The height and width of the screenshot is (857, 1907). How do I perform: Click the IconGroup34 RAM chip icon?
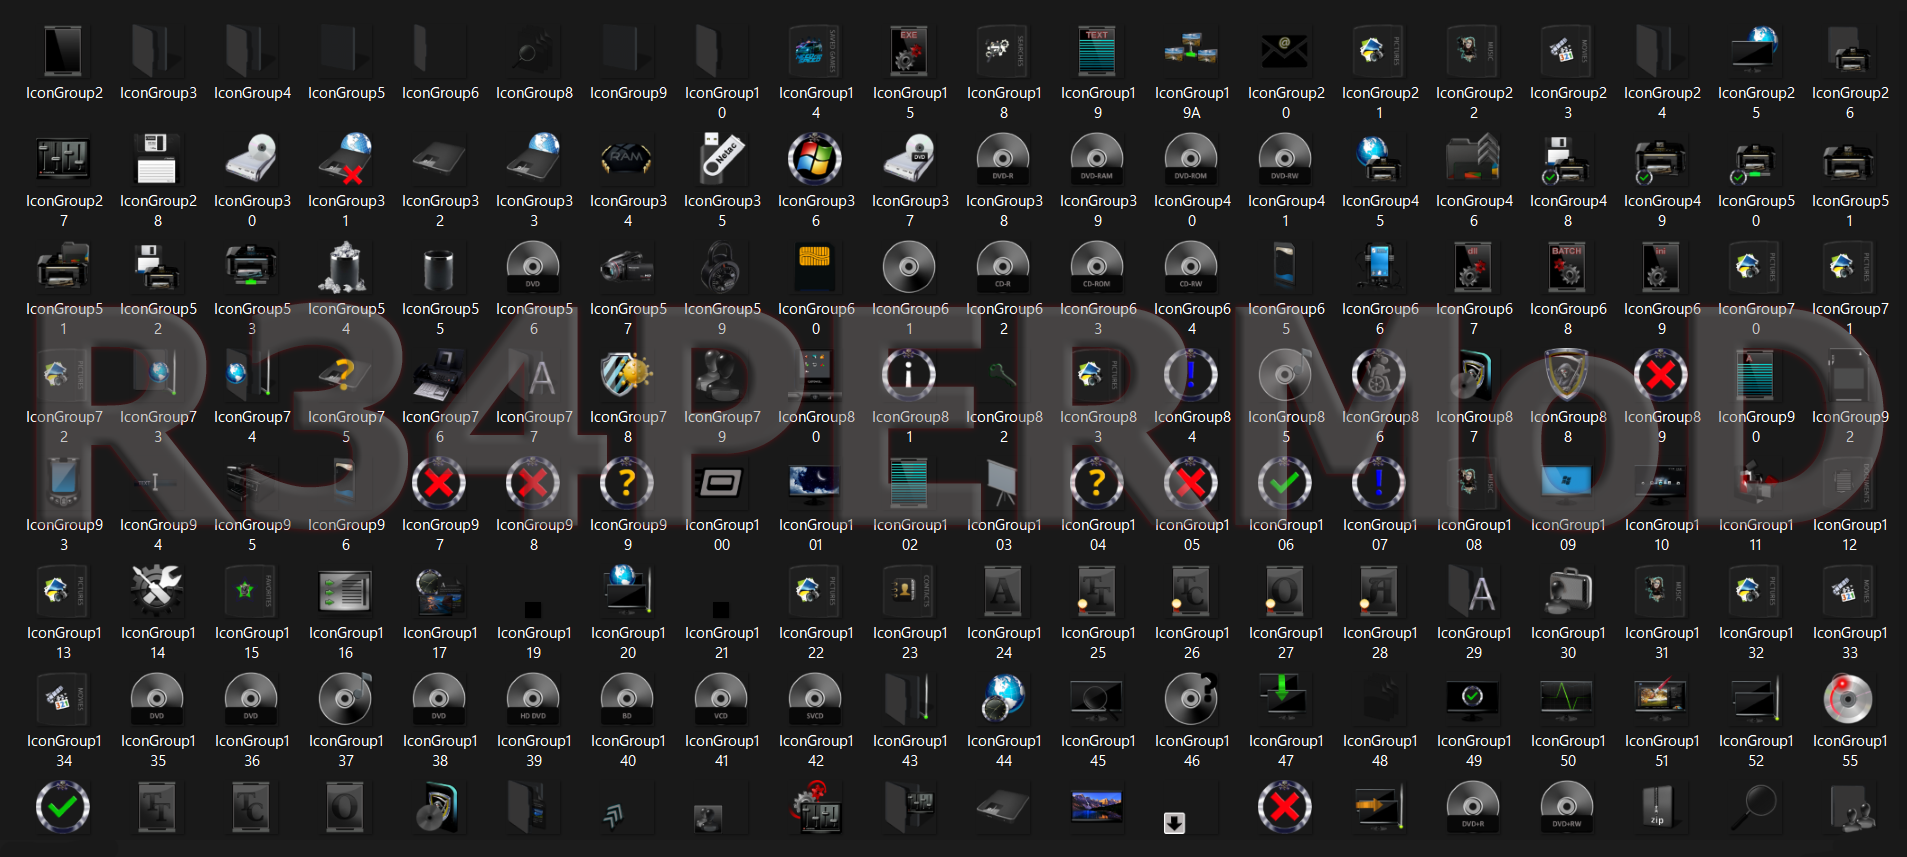coord(627,159)
